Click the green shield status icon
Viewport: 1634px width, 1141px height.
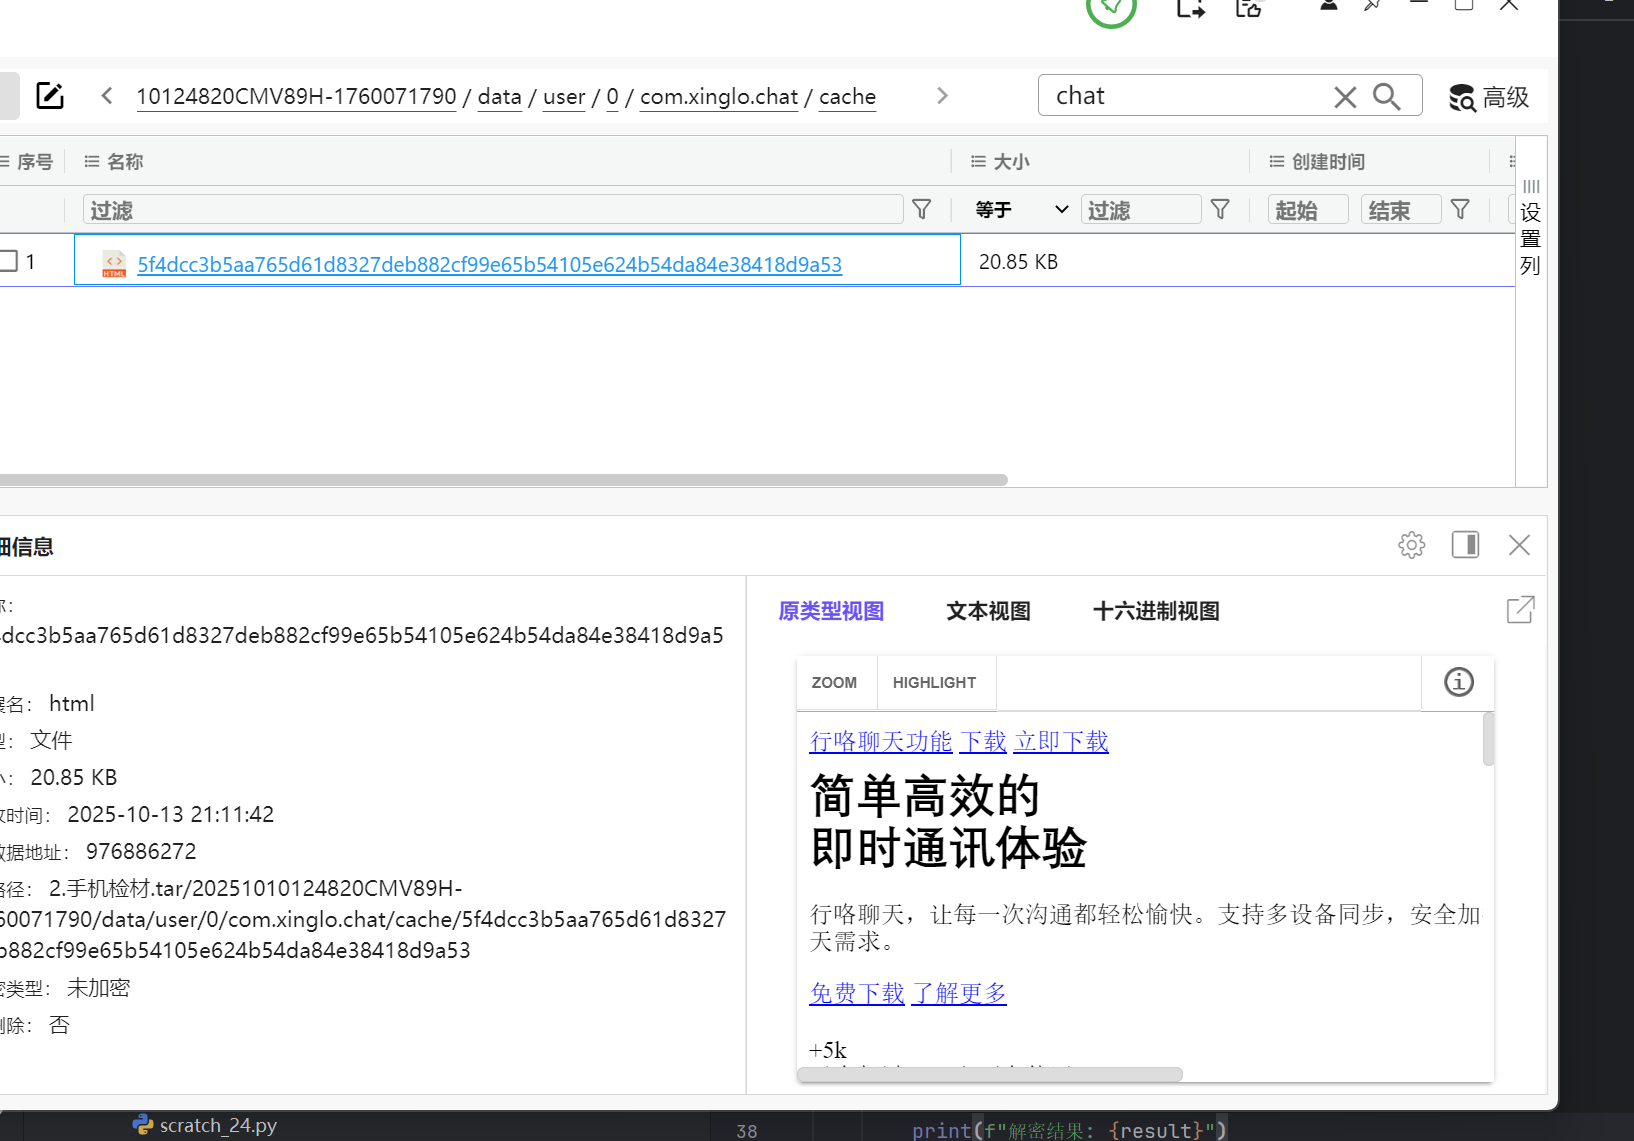pos(1111,8)
